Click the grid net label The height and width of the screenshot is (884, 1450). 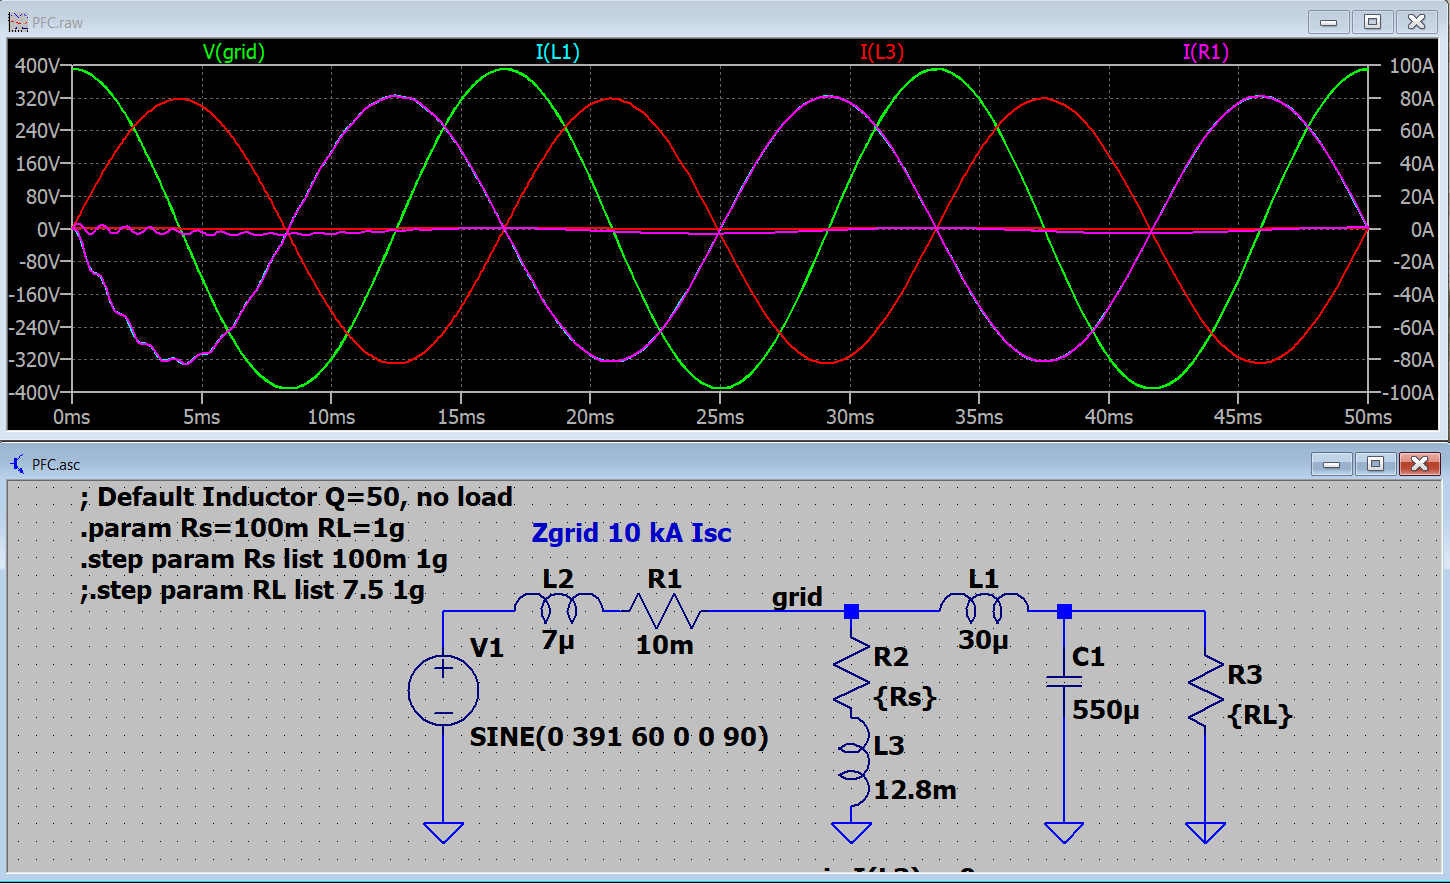pyautogui.click(x=797, y=597)
